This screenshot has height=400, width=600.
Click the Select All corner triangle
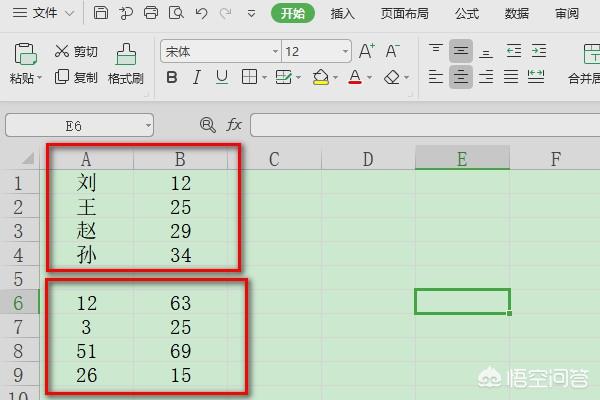(28, 158)
